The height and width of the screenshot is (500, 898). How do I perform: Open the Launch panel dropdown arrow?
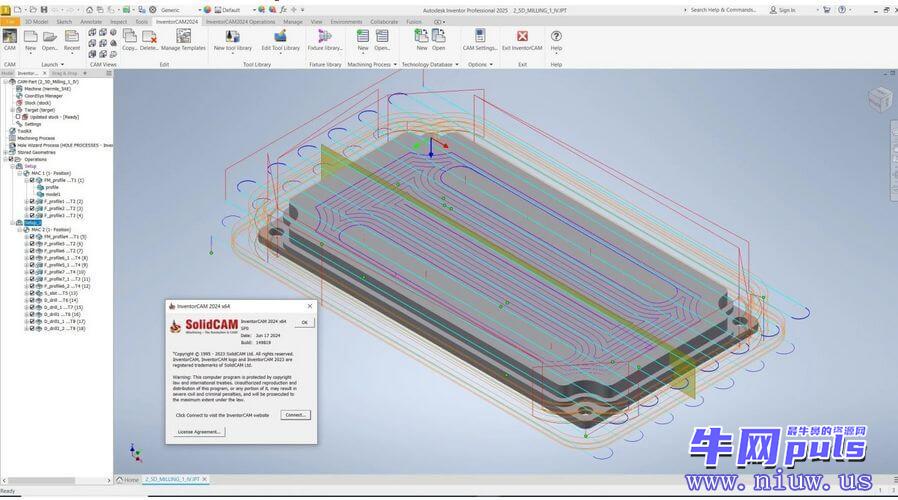(62, 65)
